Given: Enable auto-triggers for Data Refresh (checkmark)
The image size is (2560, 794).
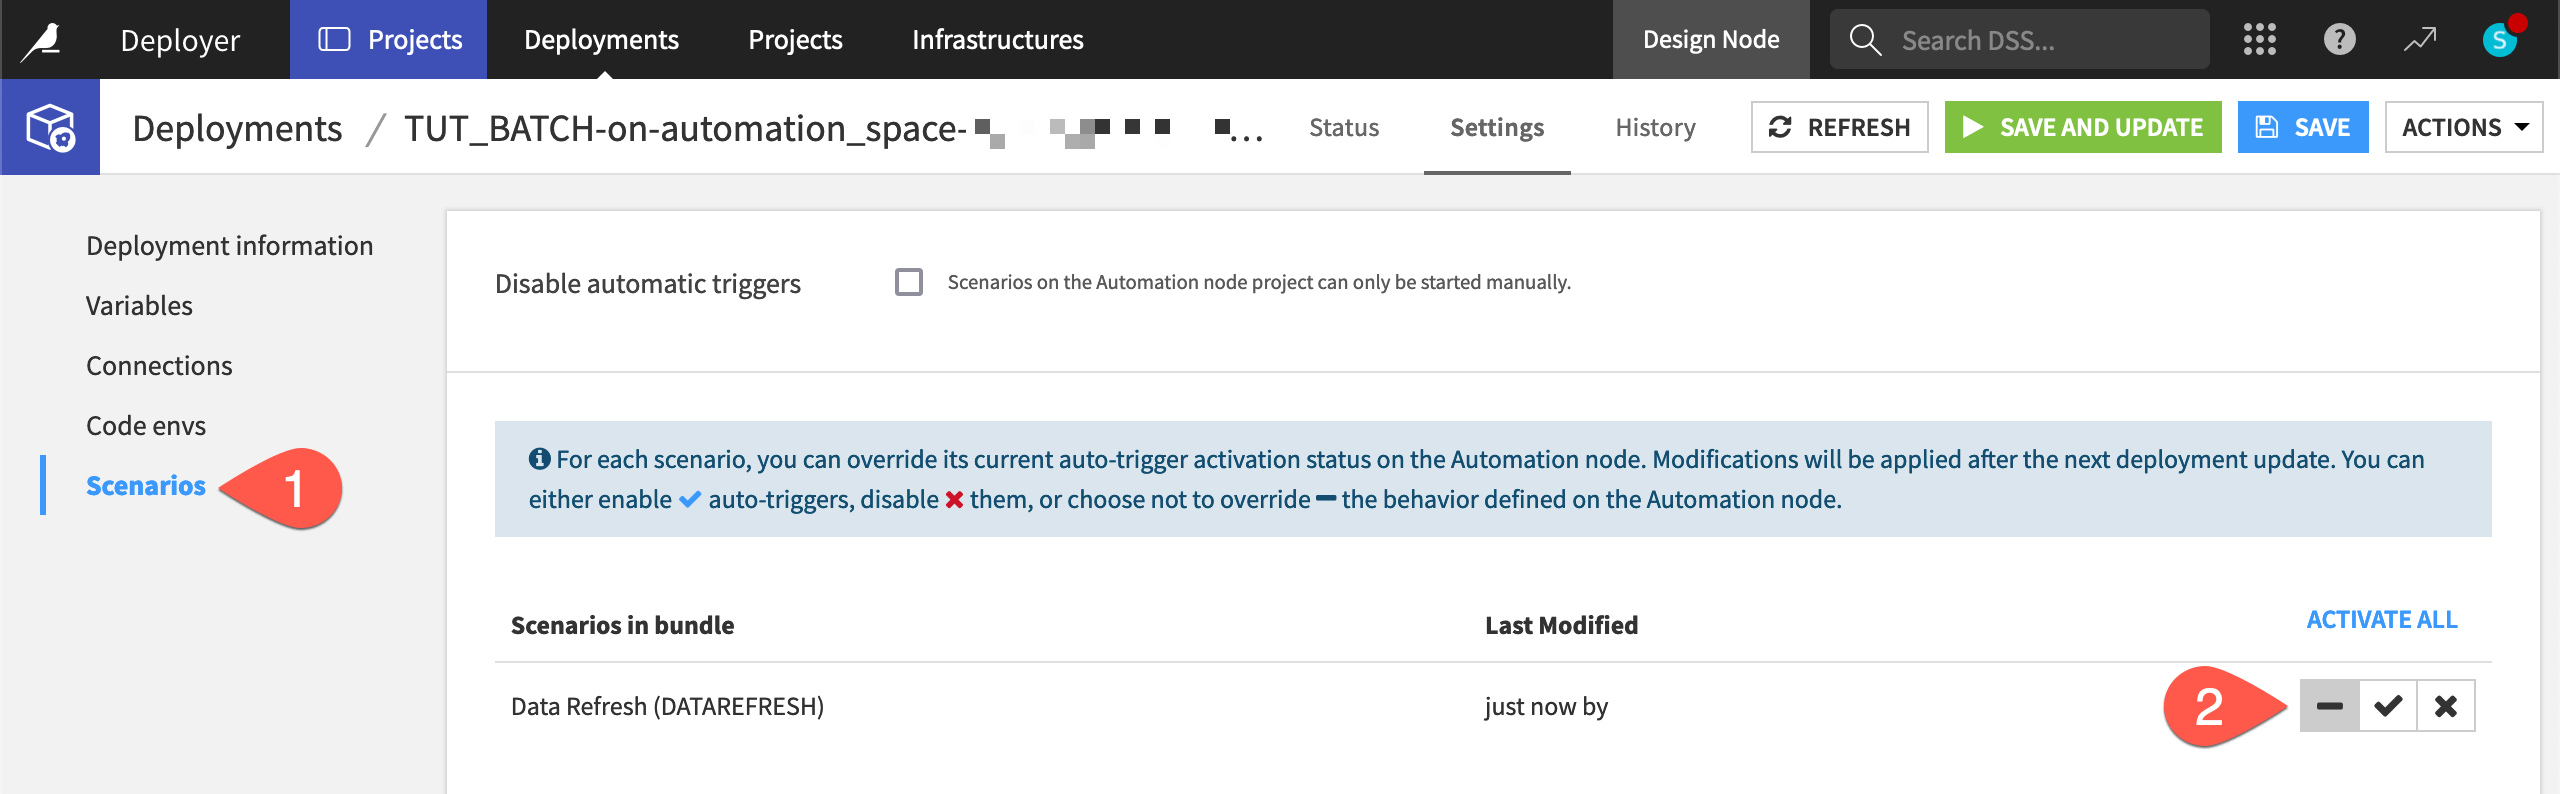Looking at the screenshot, I should [x=2388, y=706].
